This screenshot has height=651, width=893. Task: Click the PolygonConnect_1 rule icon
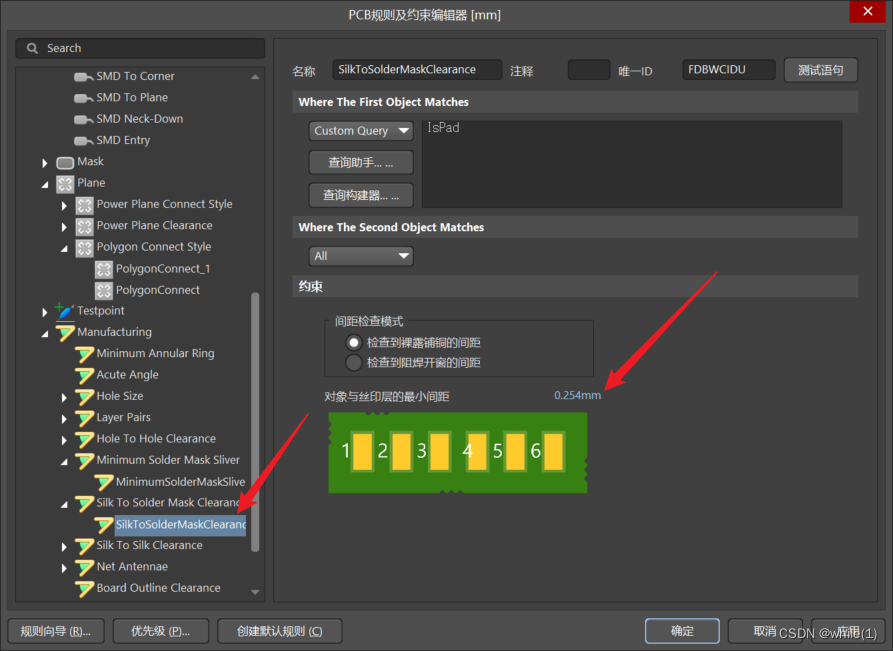[104, 269]
